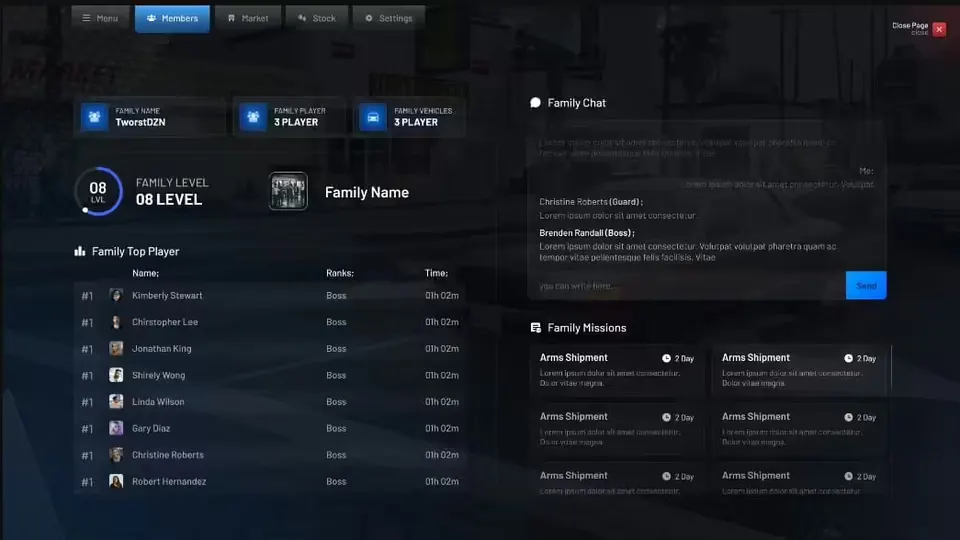This screenshot has height=540, width=960.
Task: Click the Name: column header
Action: tap(146, 273)
